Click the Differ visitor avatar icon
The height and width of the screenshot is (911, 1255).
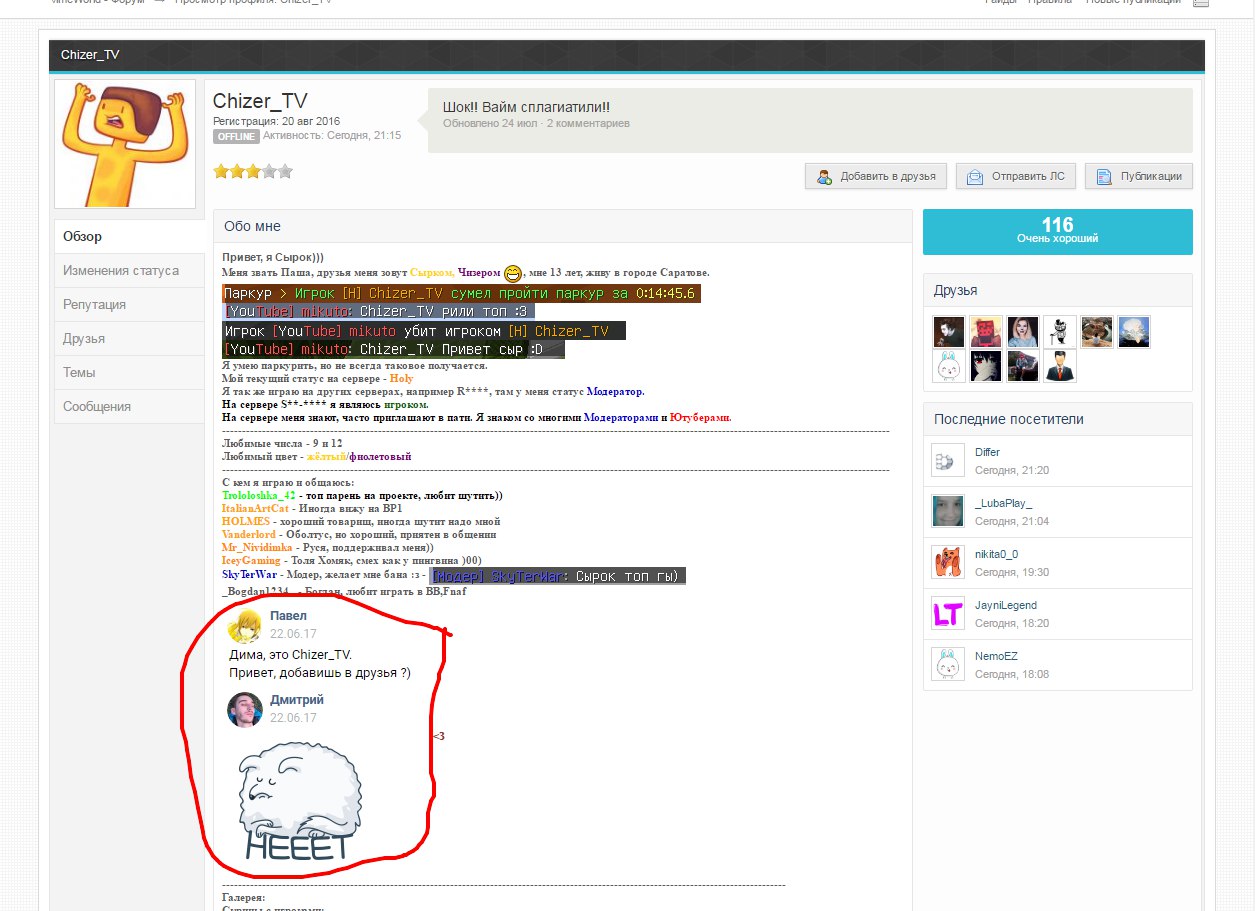point(947,460)
